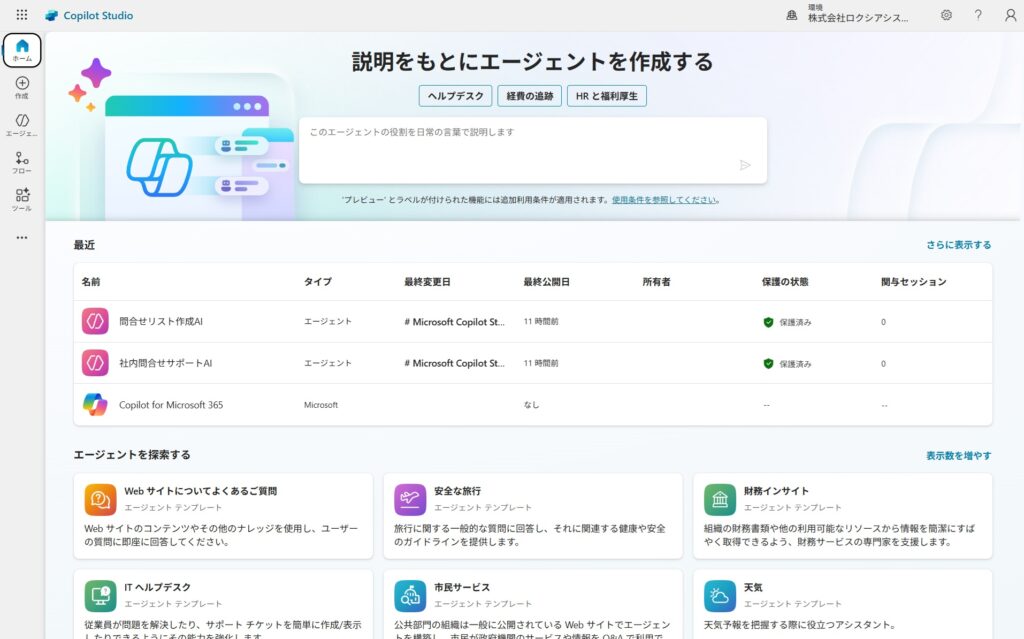
Task: Select the ヘルプデスク suggestion chip
Action: 455,96
